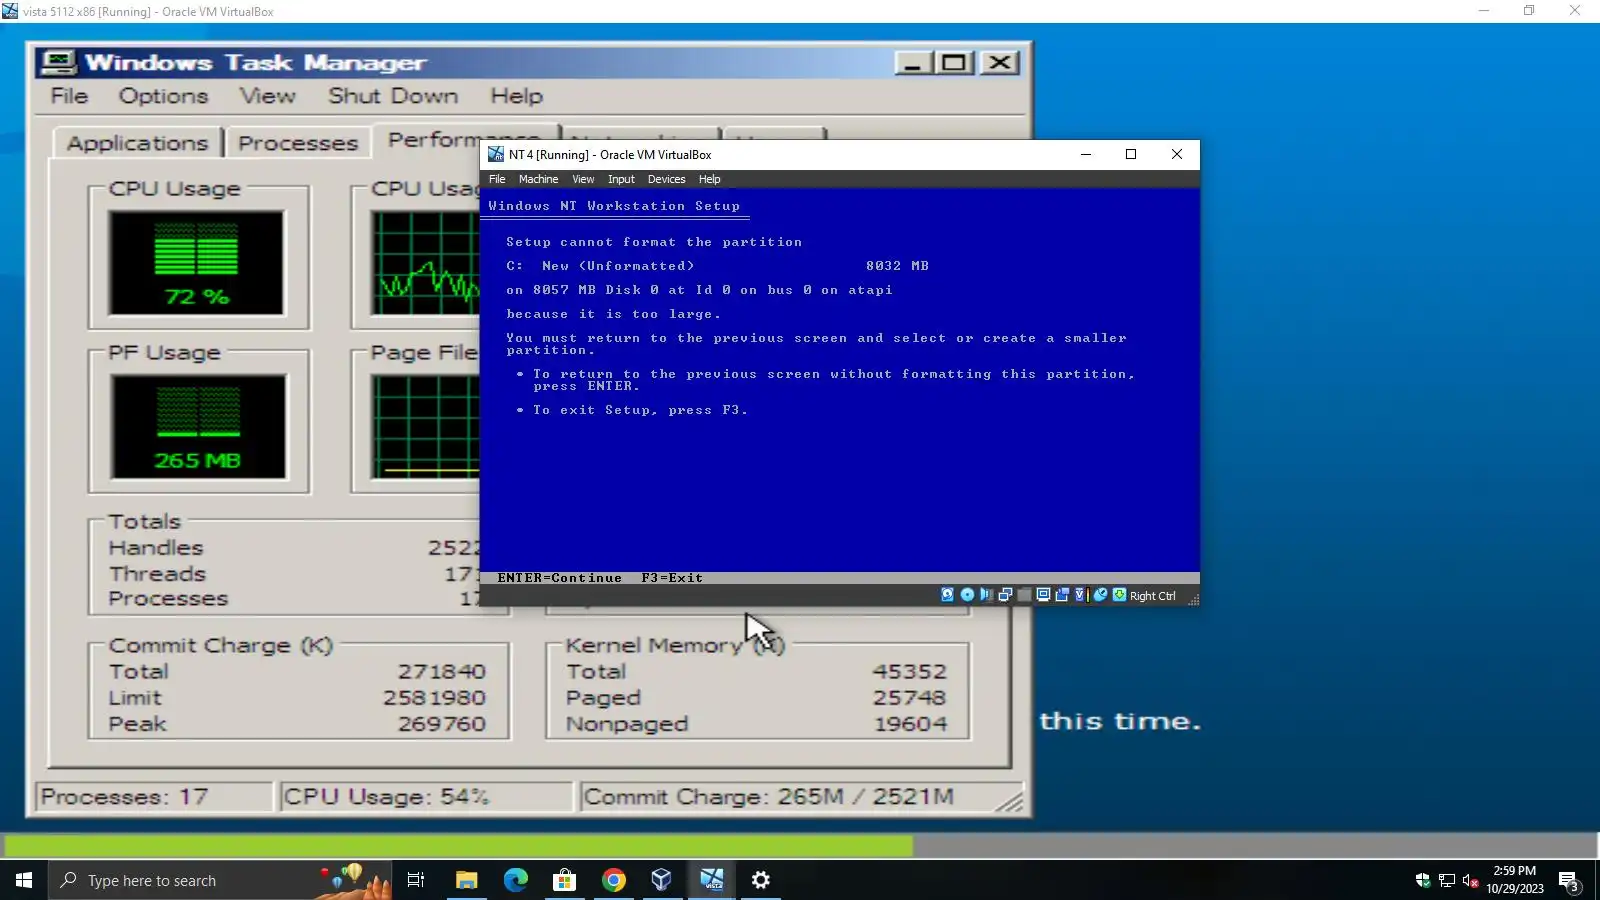Open File menu in NT 4 window
This screenshot has width=1600, height=900.
pyautogui.click(x=497, y=179)
